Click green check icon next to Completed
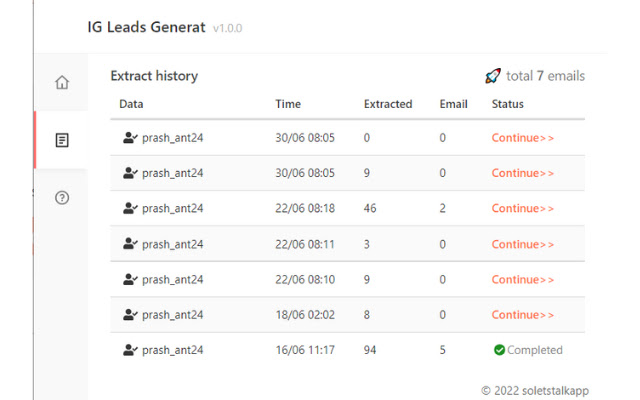Image resolution: width=640 pixels, height=400 pixels. click(x=499, y=350)
